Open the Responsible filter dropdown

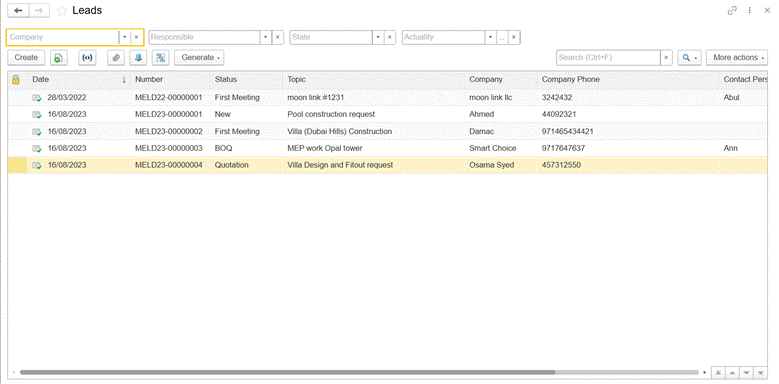click(266, 37)
